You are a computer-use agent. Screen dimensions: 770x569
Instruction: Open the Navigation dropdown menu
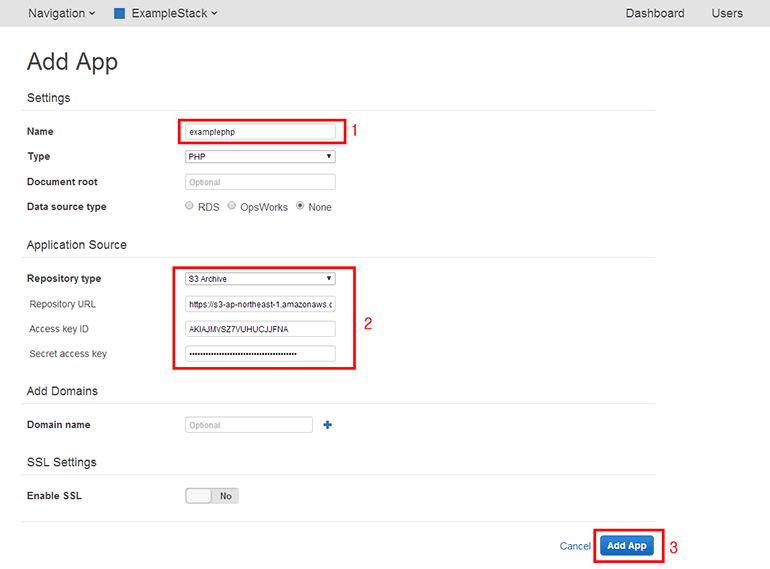[x=61, y=13]
